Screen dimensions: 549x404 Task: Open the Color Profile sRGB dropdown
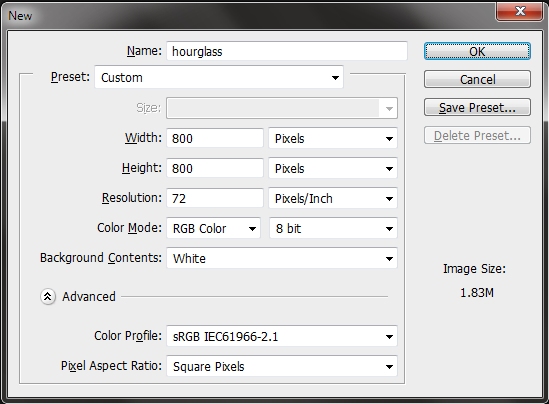point(282,336)
